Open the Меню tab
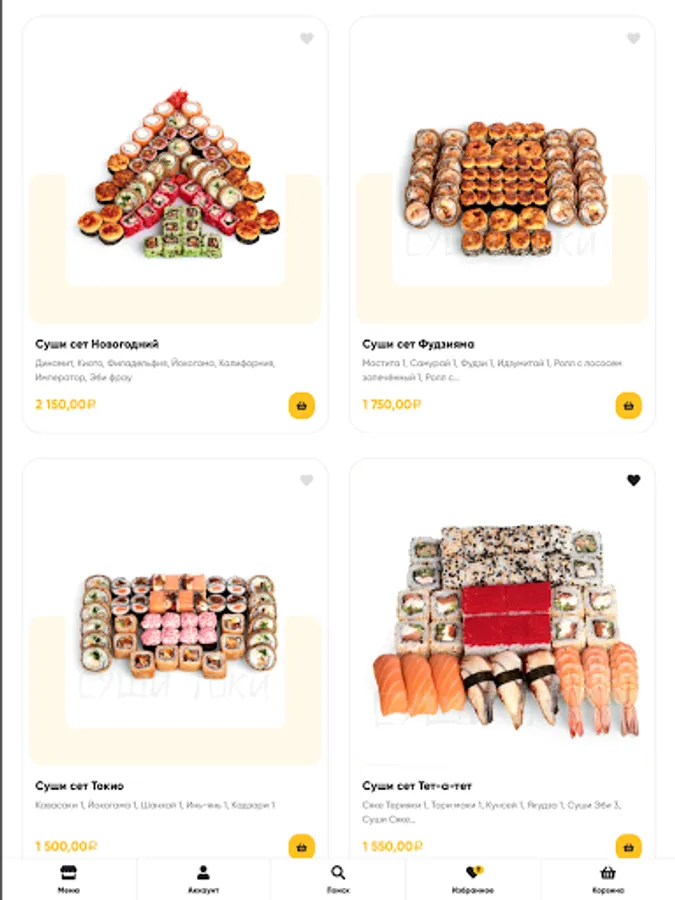675x900 pixels. pos(68,879)
